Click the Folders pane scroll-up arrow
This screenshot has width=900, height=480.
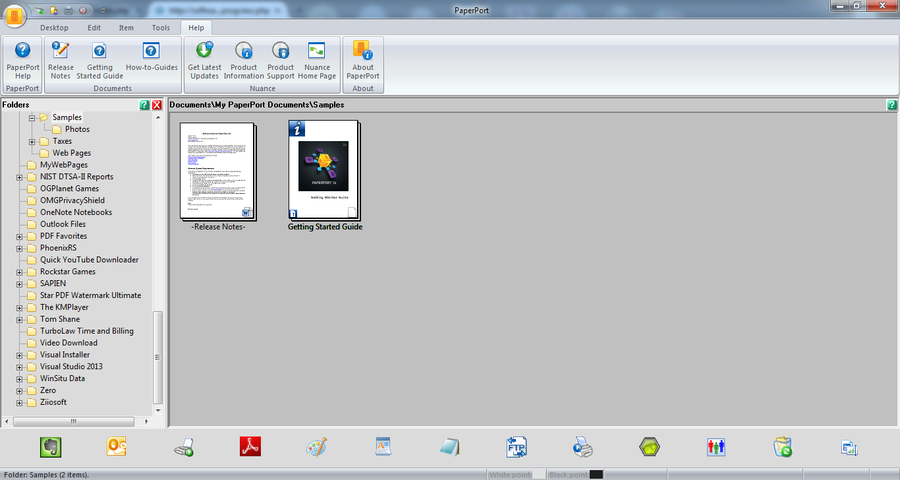tap(158, 117)
